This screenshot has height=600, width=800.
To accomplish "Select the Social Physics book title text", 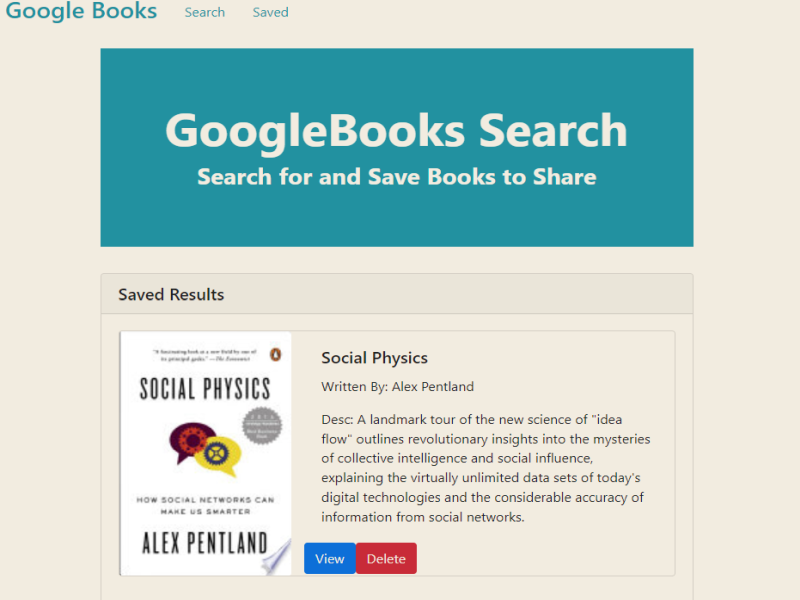I will pos(374,358).
